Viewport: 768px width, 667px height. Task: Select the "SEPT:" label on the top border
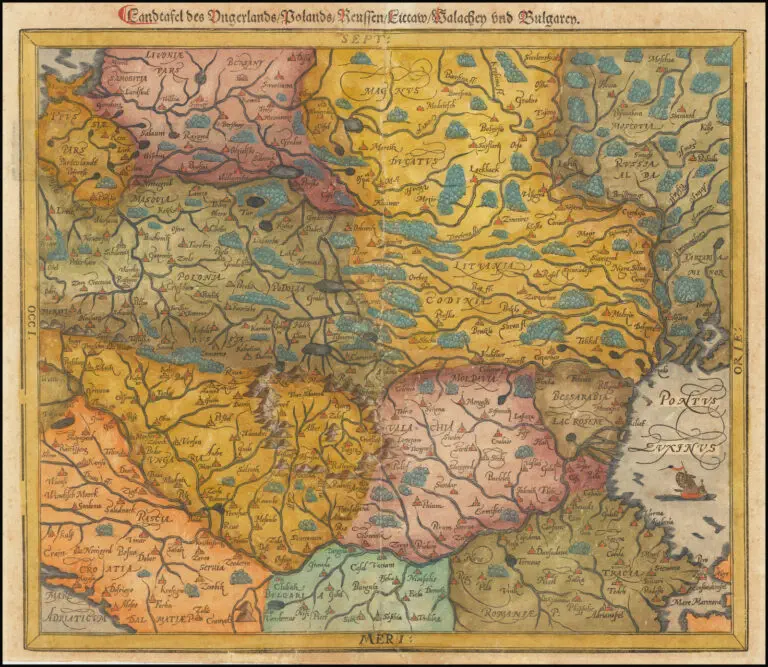tap(365, 38)
